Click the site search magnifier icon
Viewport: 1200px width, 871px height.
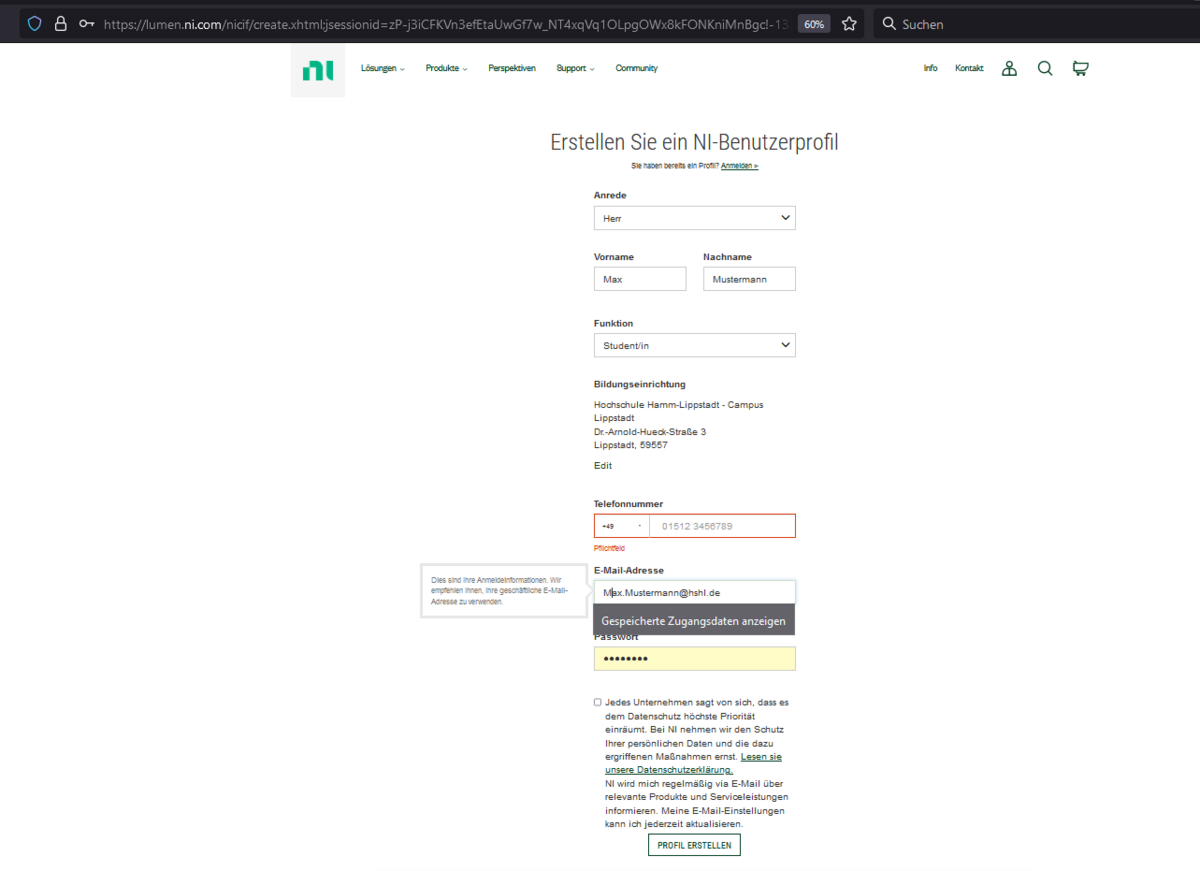click(x=1045, y=69)
